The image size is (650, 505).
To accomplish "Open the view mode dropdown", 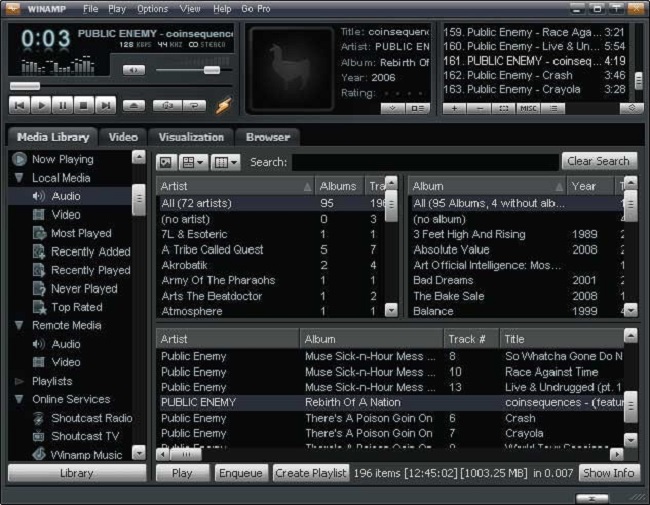I will point(193,163).
